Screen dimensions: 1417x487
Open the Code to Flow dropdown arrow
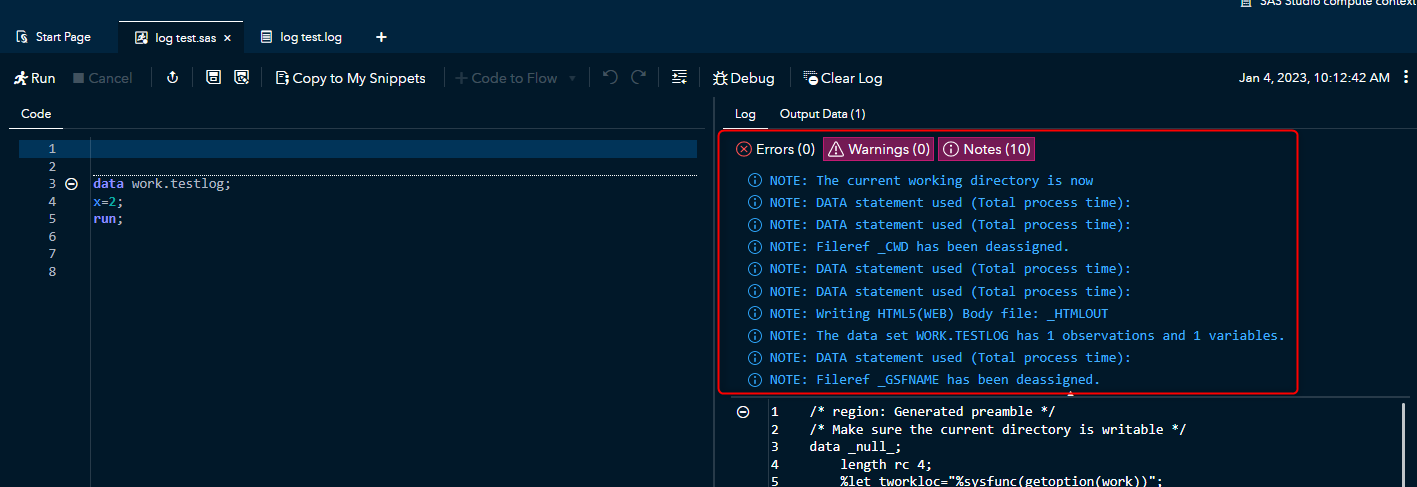click(x=572, y=78)
